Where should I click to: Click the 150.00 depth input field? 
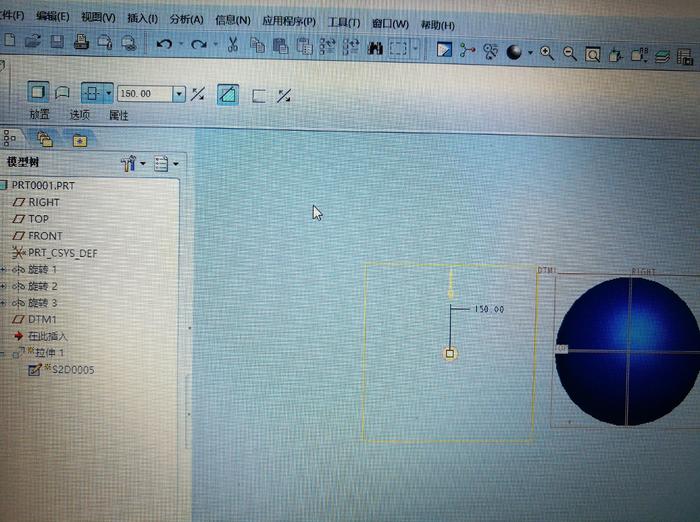pos(146,94)
